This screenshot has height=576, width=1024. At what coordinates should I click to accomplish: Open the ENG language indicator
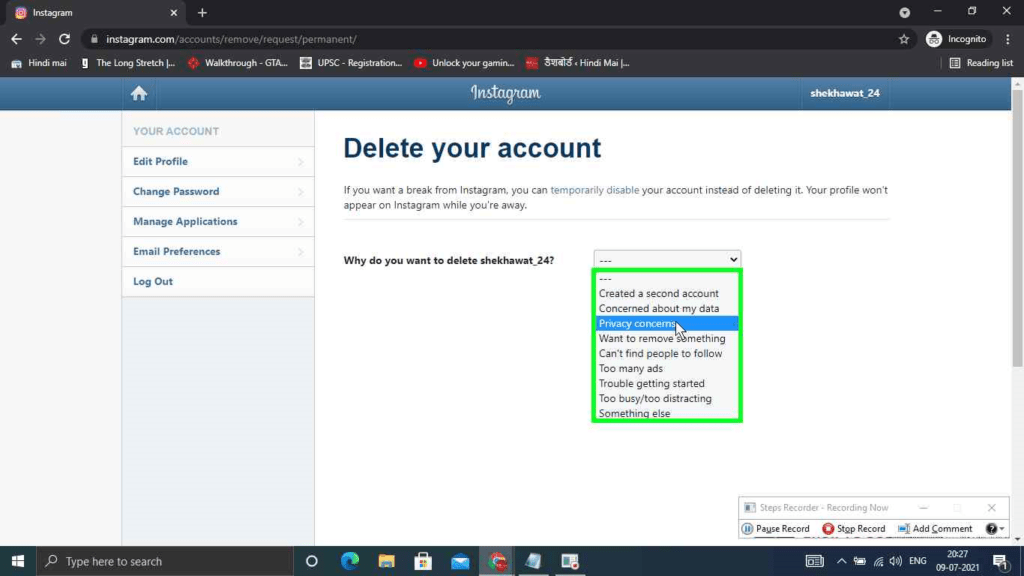pos(918,561)
